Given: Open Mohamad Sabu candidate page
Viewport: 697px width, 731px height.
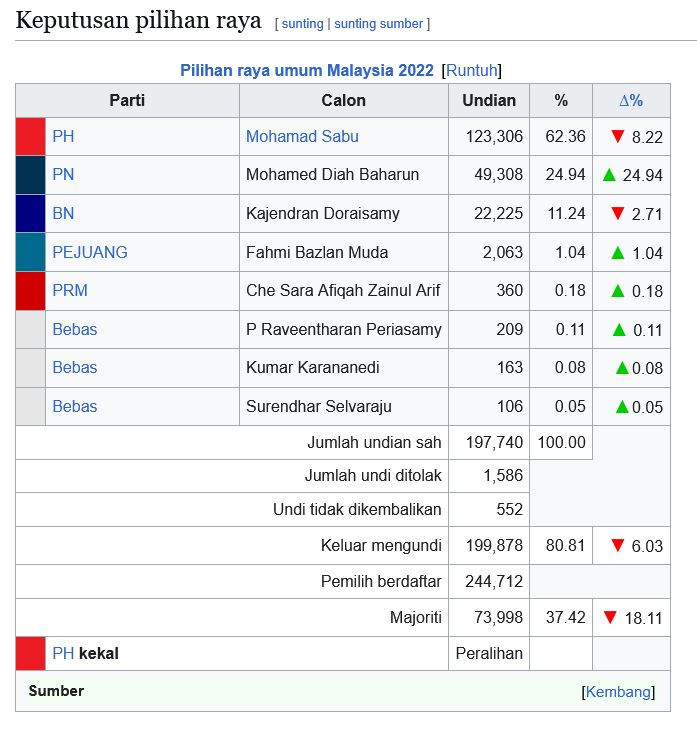Looking at the screenshot, I should click(302, 136).
